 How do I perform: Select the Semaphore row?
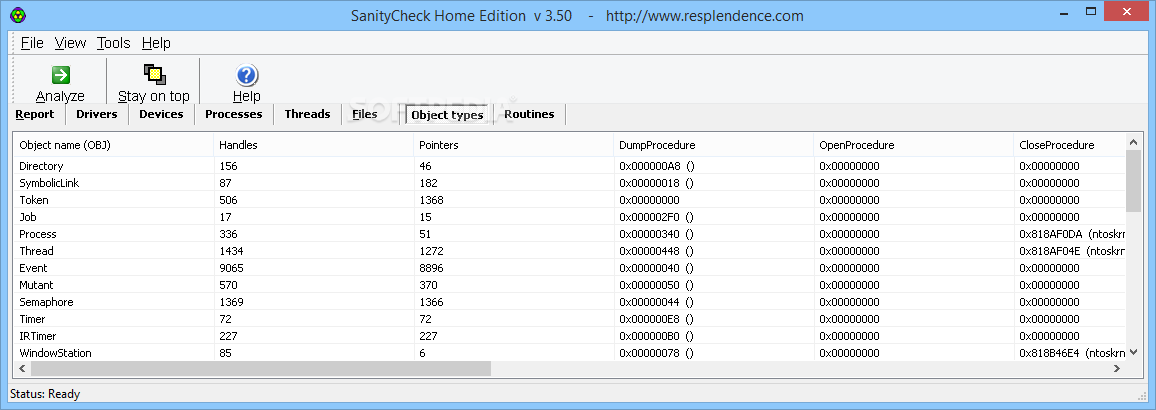(570, 302)
